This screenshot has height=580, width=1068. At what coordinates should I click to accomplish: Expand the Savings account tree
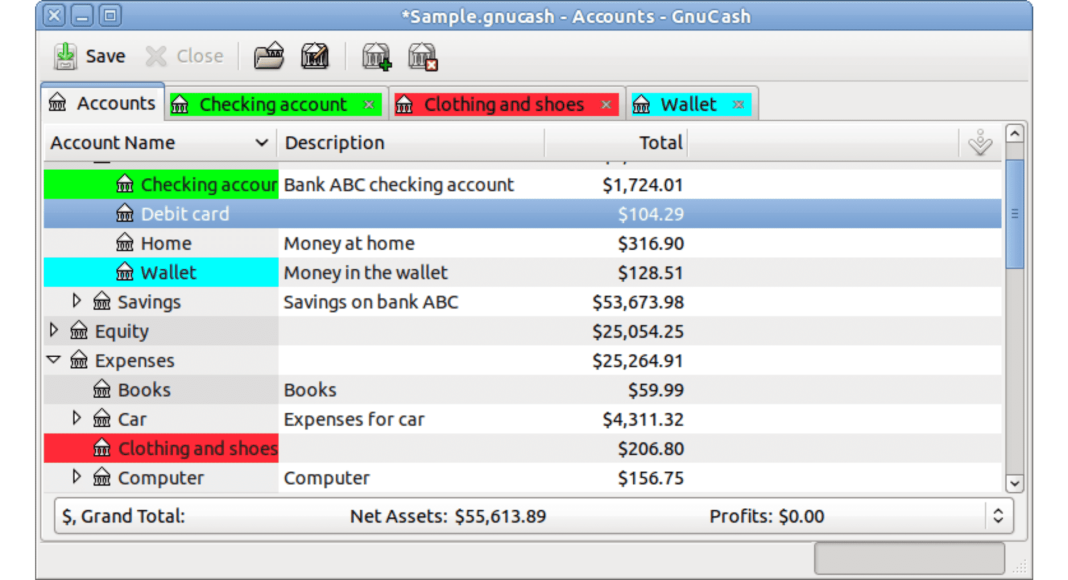(77, 301)
